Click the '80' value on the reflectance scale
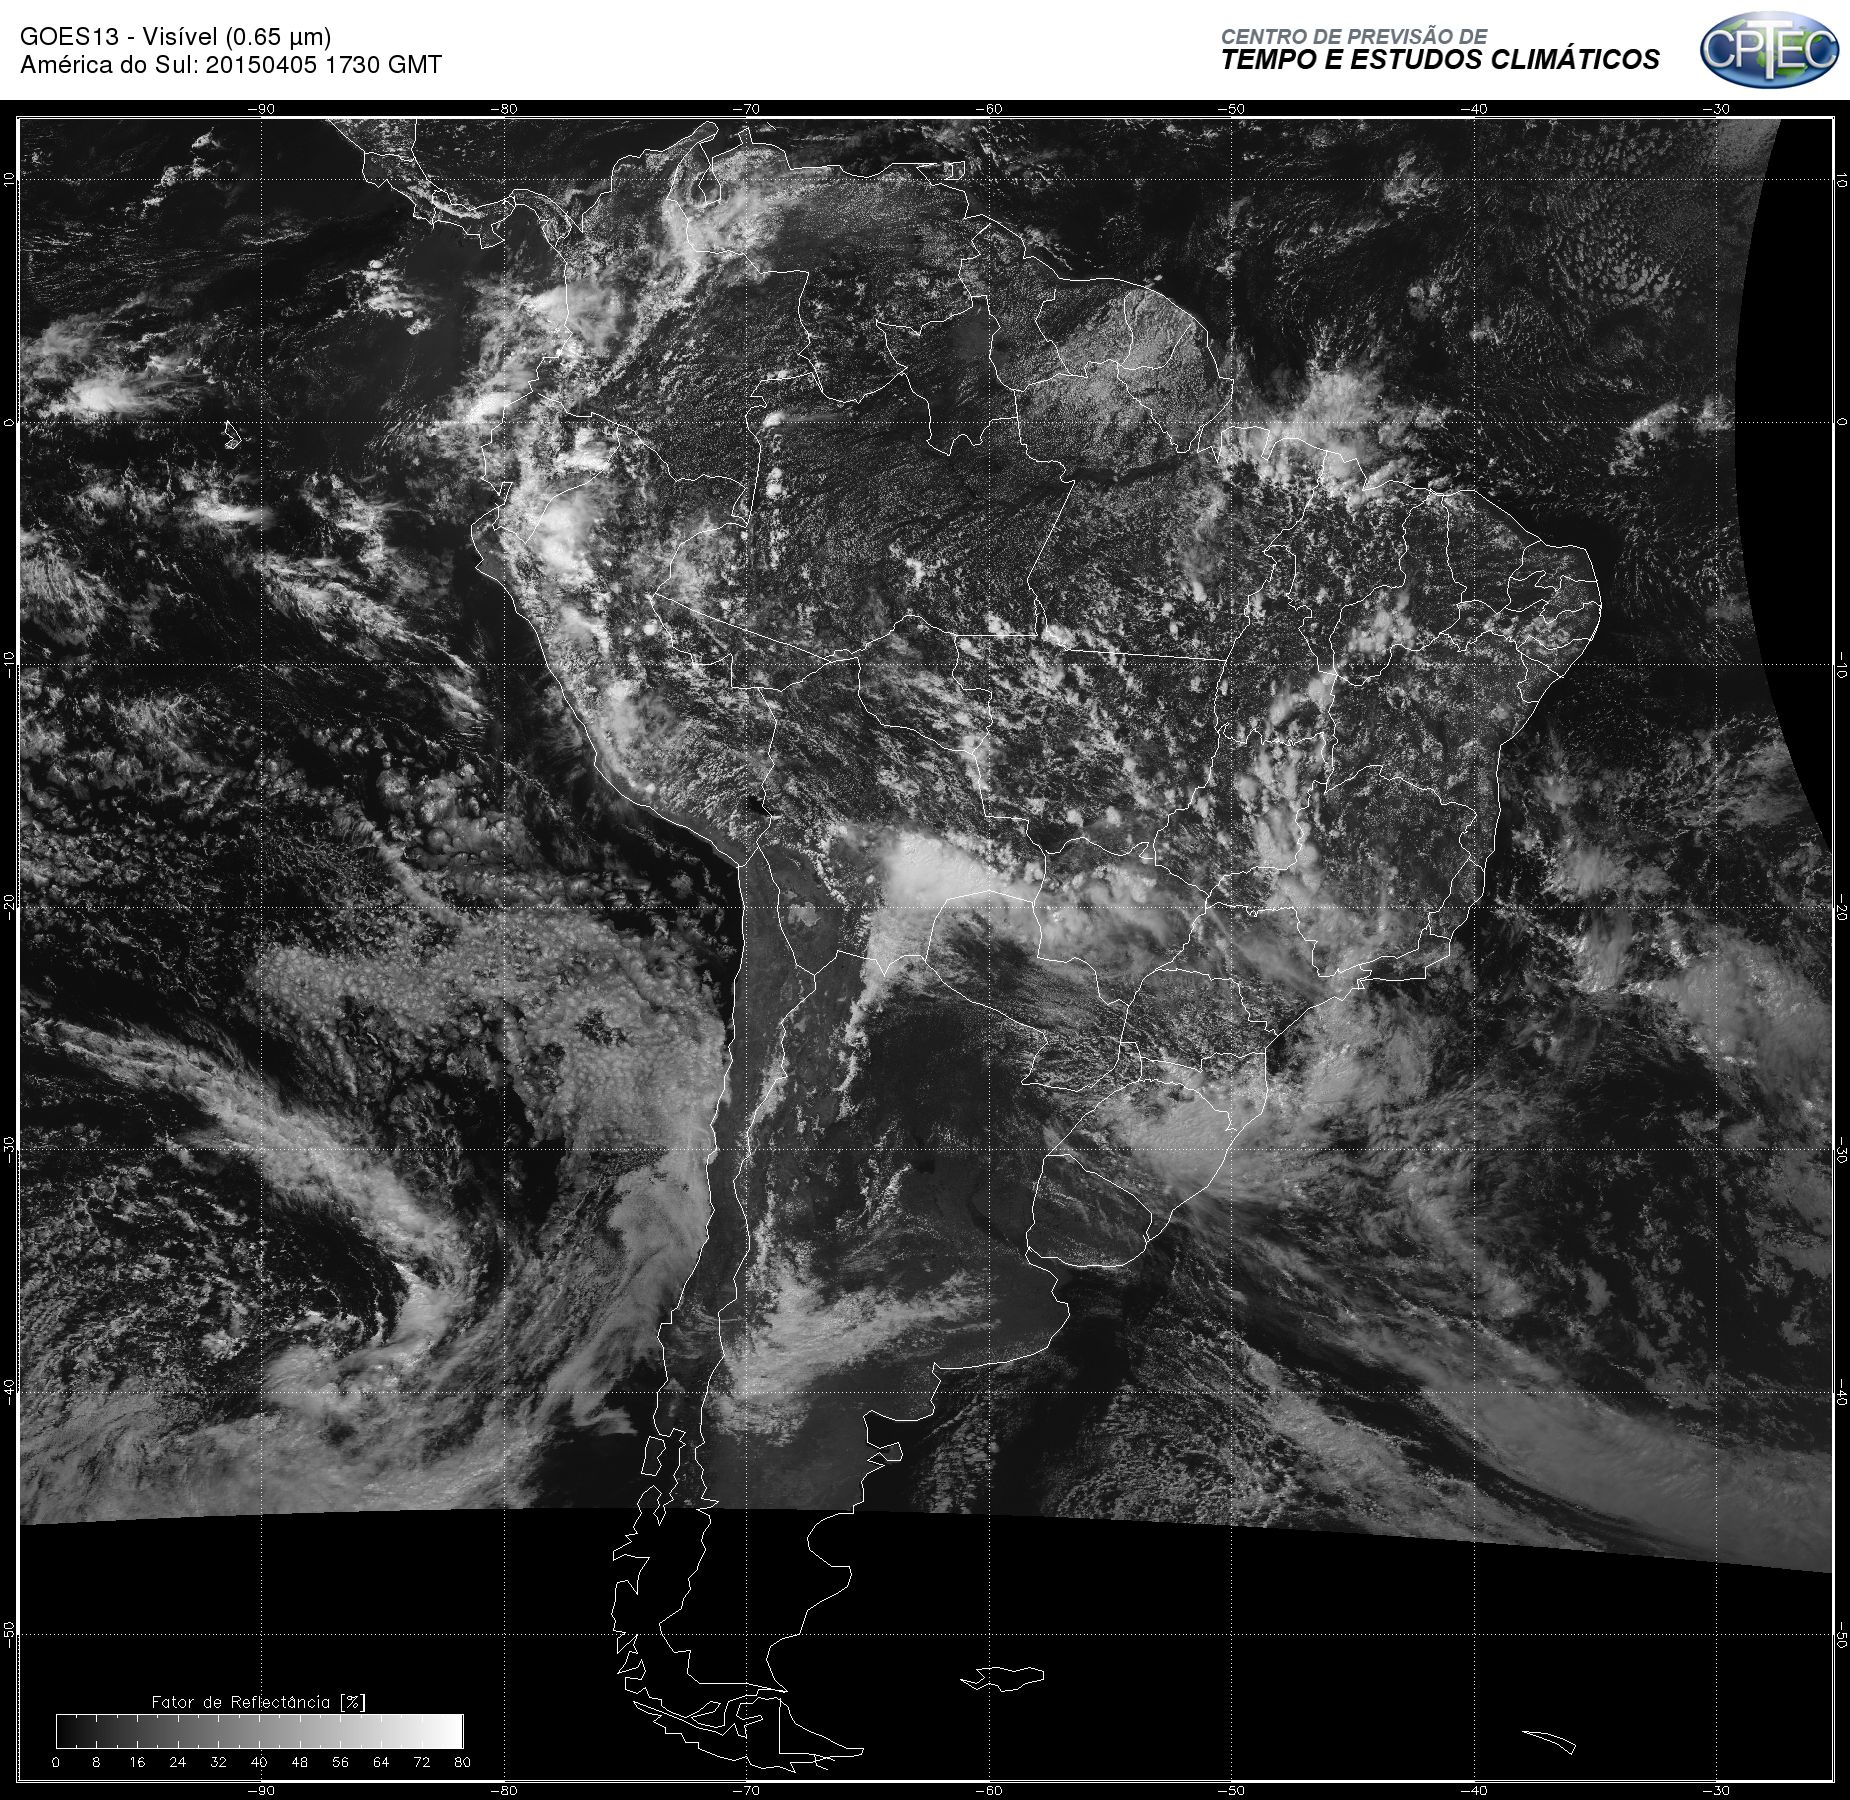This screenshot has height=1800, width=1850. (x=461, y=1762)
